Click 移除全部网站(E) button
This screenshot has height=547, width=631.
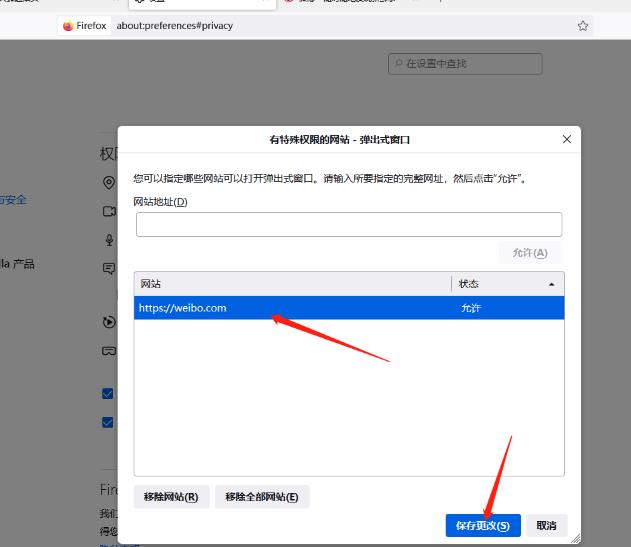click(x=262, y=497)
